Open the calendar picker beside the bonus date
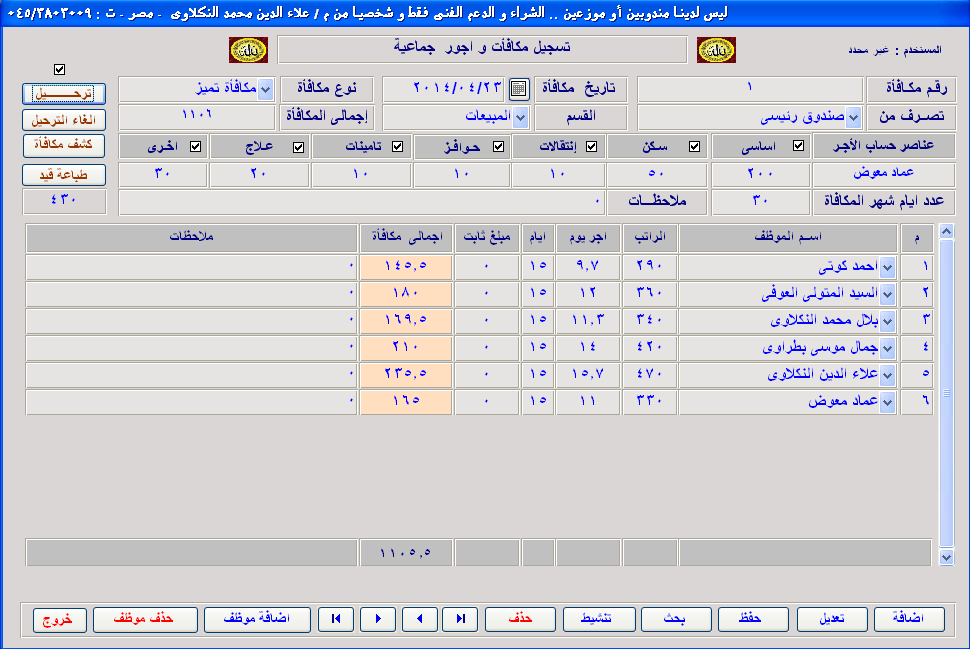 click(518, 89)
